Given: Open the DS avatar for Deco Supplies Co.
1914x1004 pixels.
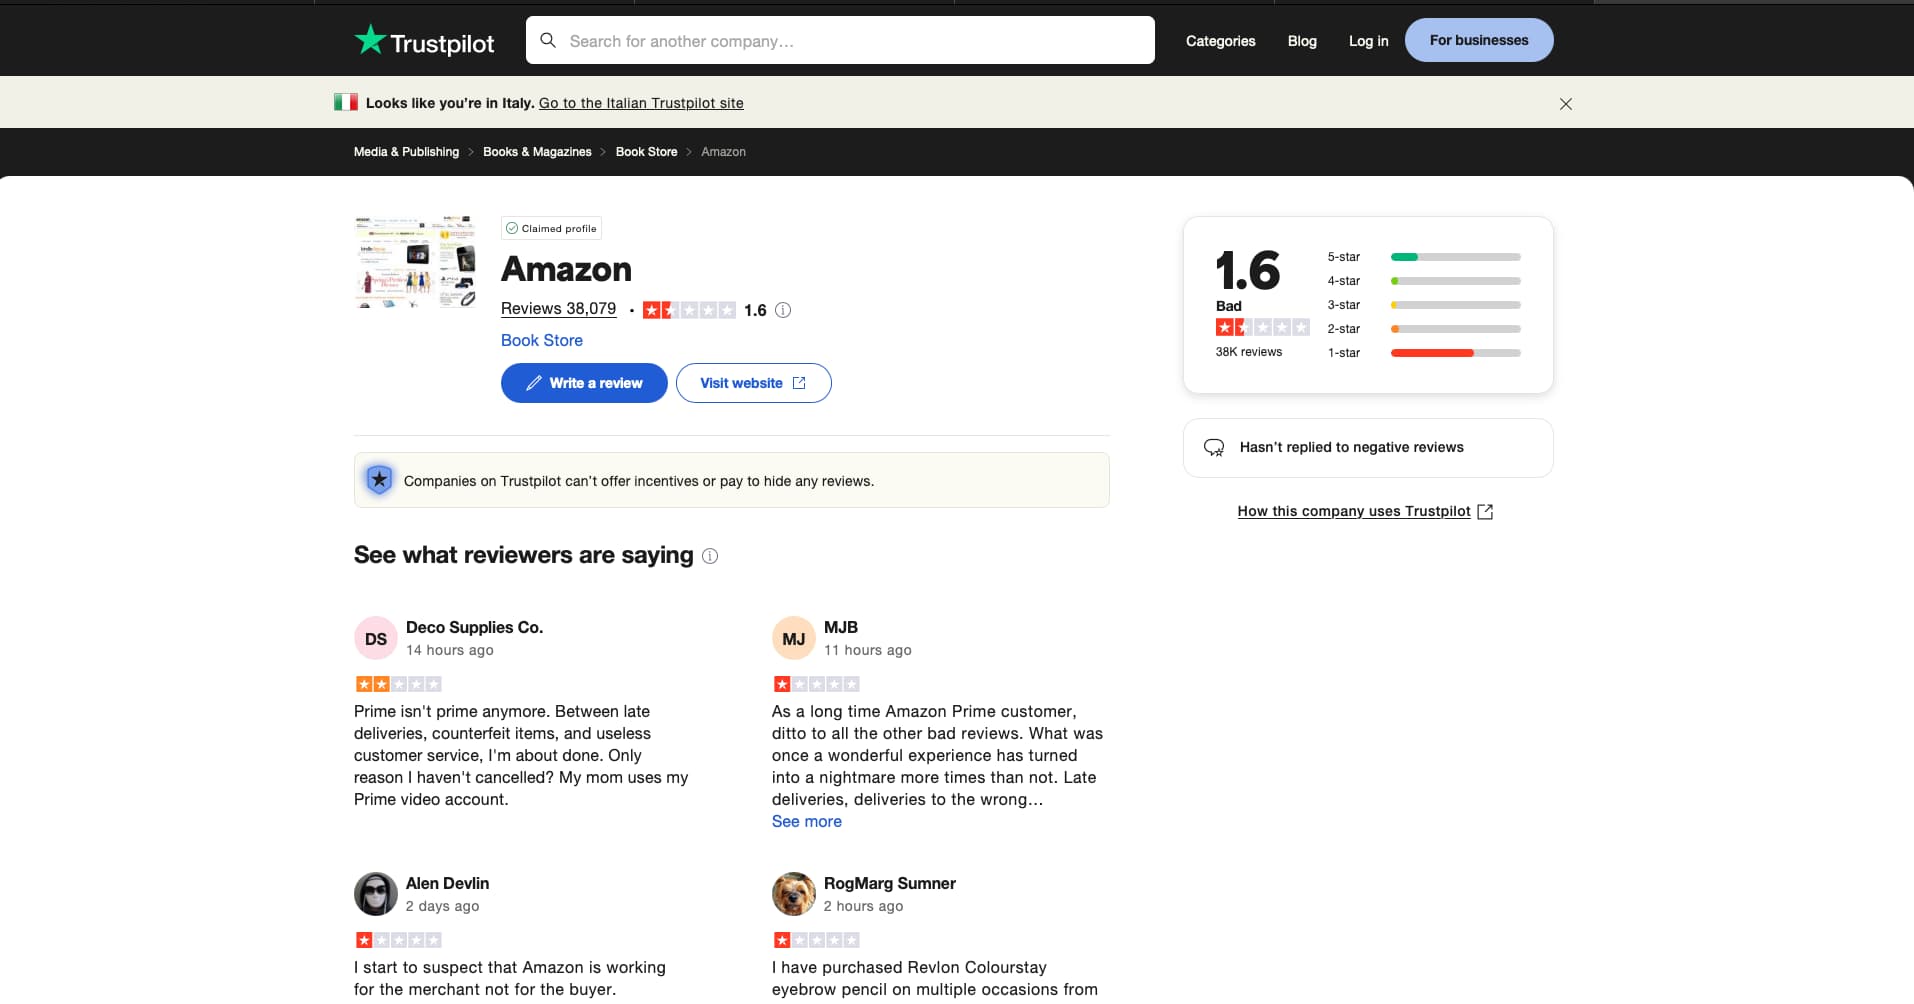Looking at the screenshot, I should [x=376, y=638].
